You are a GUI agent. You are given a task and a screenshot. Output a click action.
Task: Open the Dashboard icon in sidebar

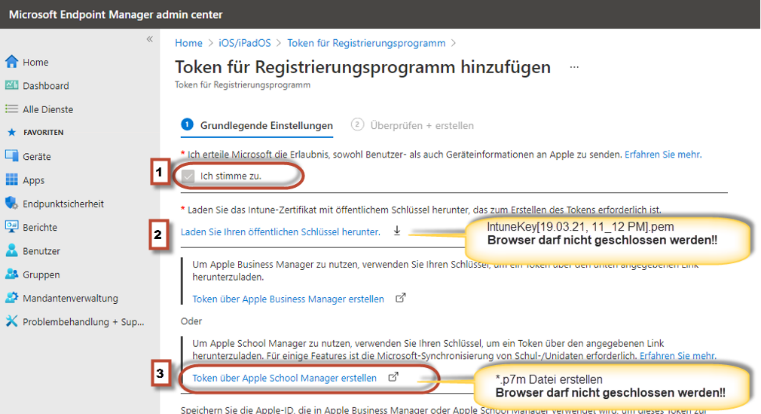pyautogui.click(x=12, y=86)
